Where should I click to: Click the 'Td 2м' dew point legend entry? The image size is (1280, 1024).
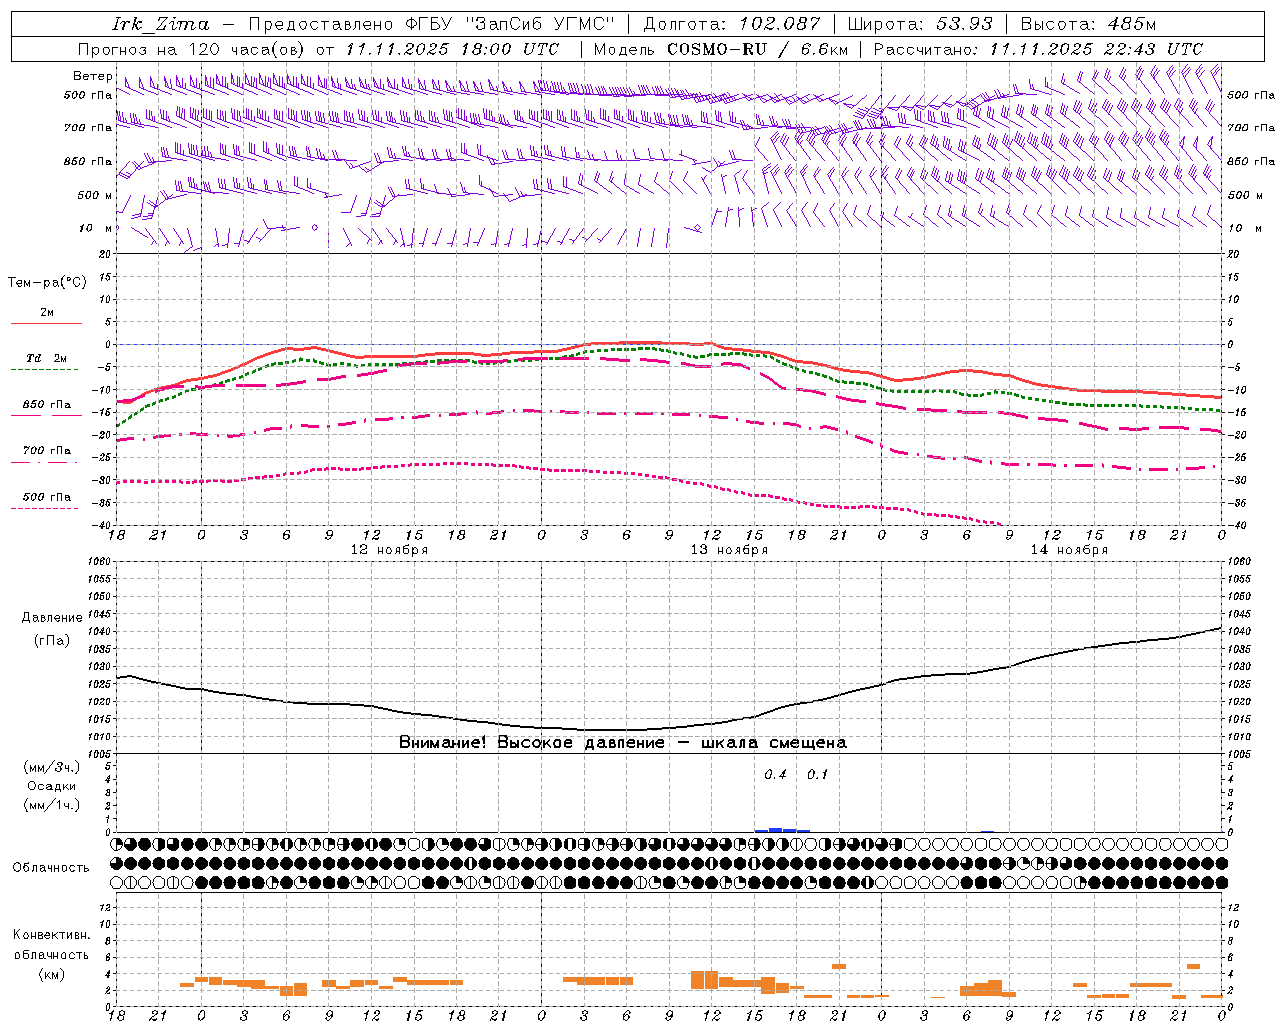pyautogui.click(x=47, y=358)
